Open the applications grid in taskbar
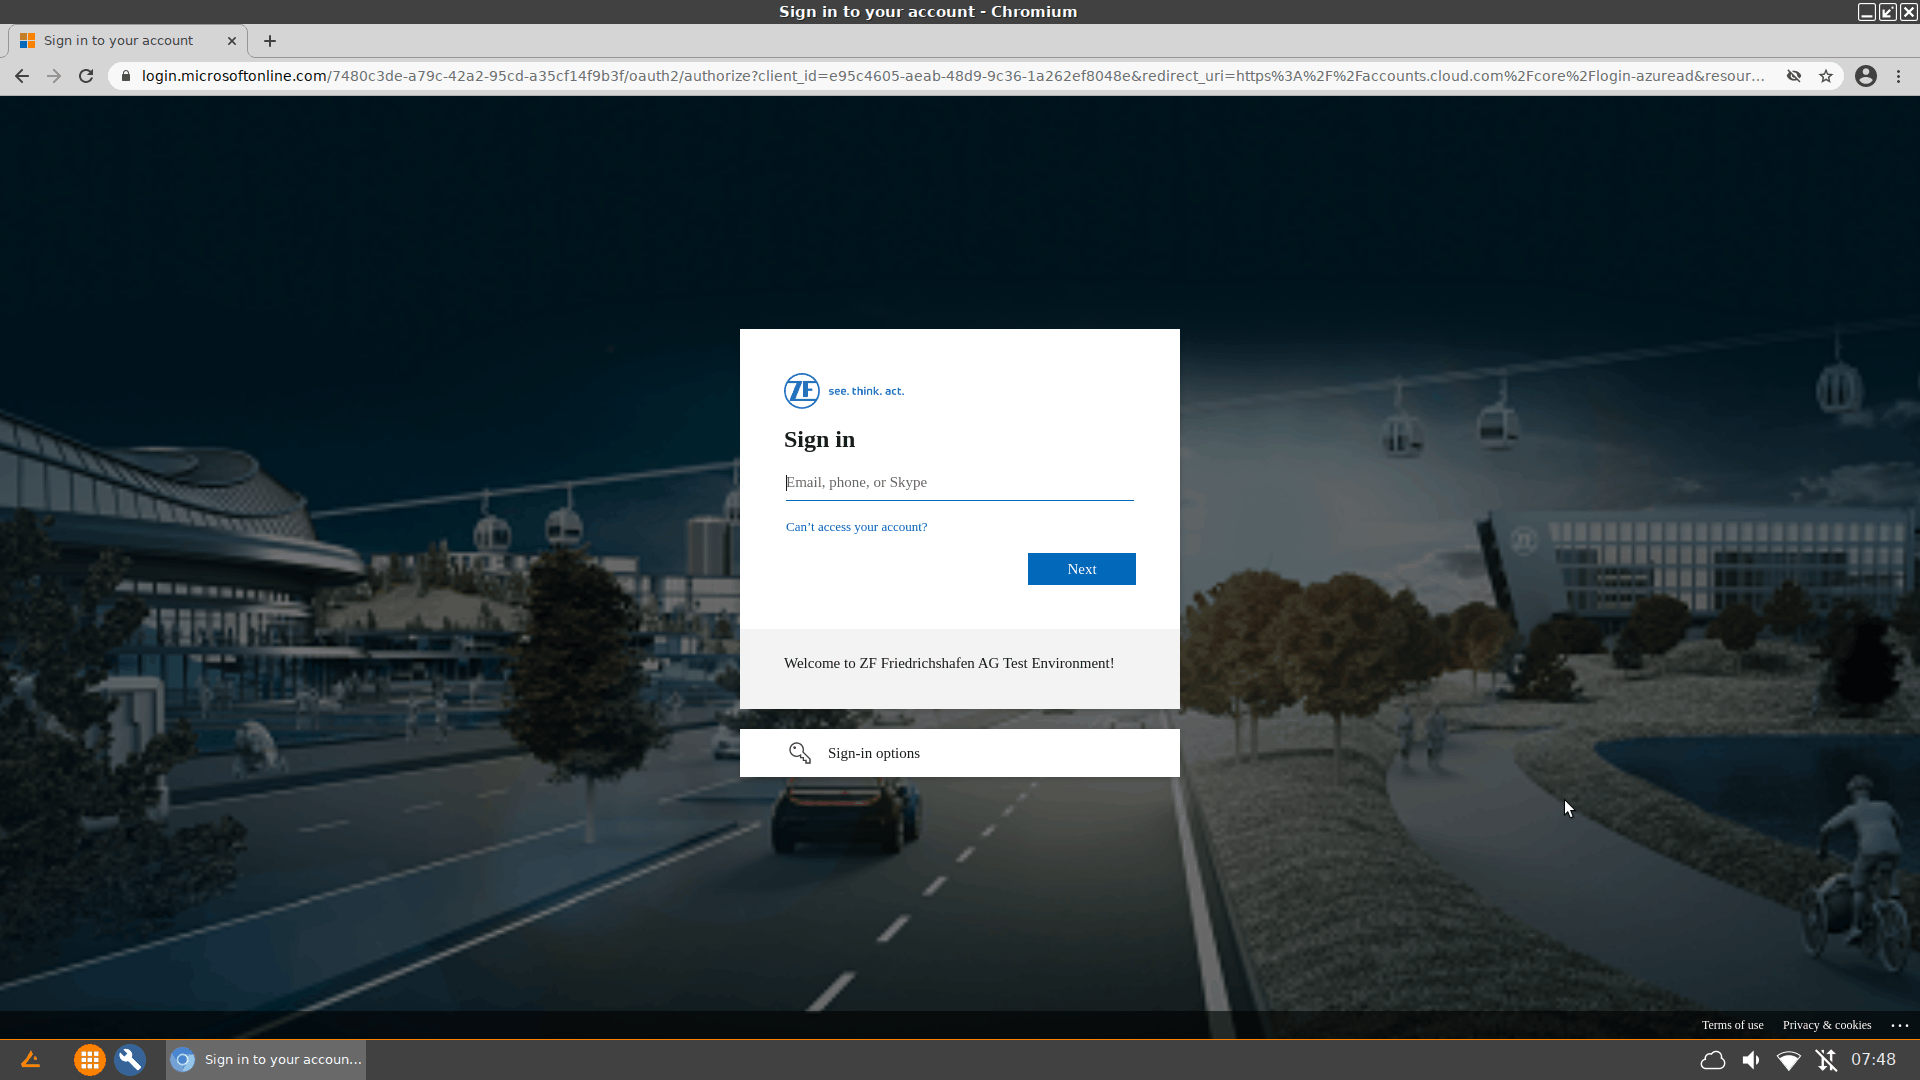The width and height of the screenshot is (1920, 1080). point(90,1060)
